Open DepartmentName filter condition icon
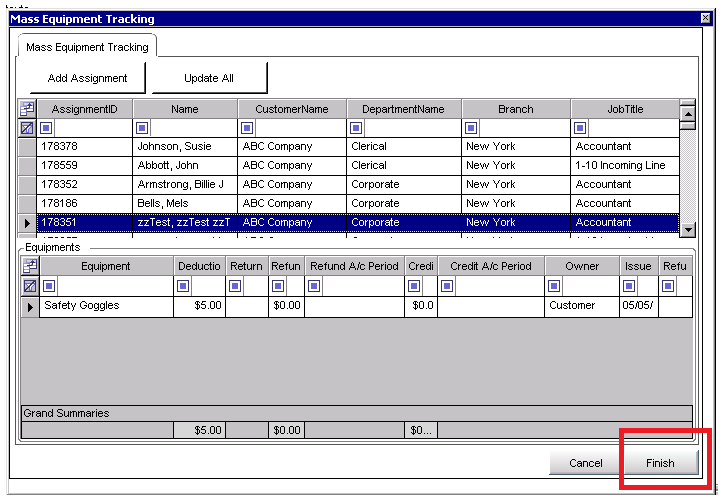This screenshot has height=500, width=725. pyautogui.click(x=356, y=128)
